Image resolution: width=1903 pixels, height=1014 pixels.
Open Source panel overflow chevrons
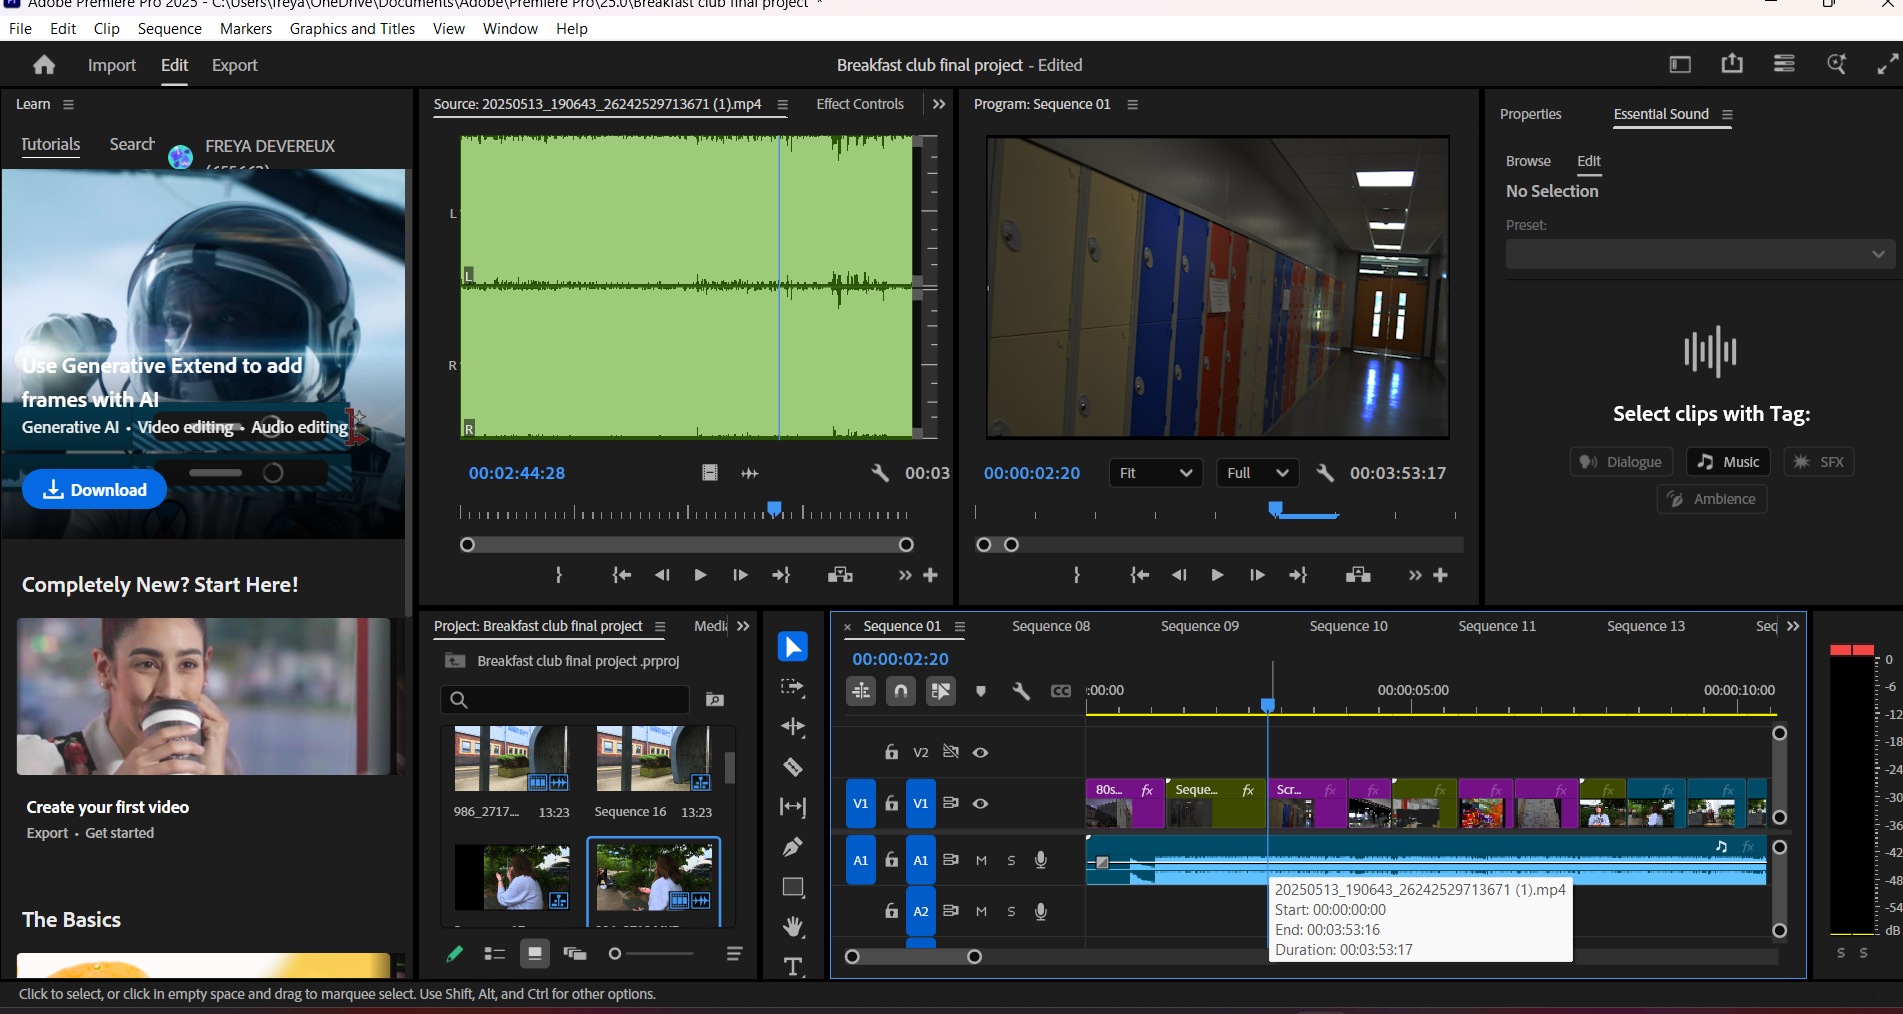[938, 104]
